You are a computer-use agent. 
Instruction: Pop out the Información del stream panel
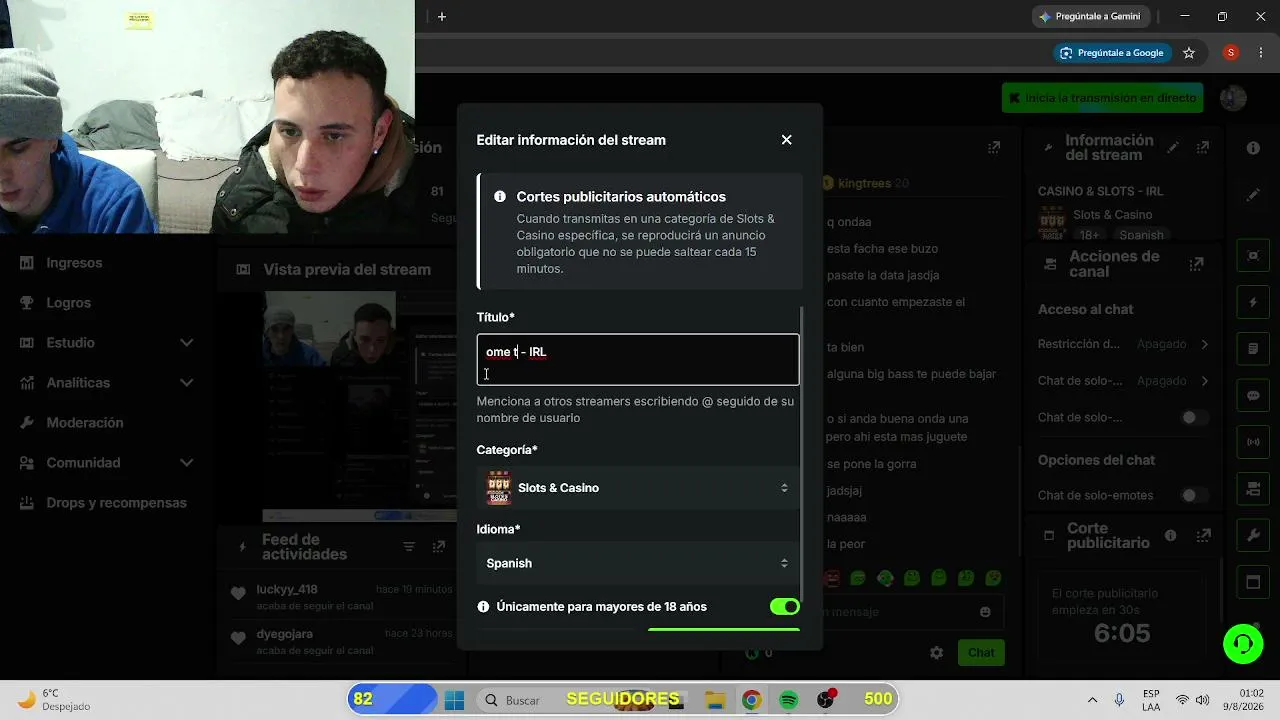(1203, 147)
